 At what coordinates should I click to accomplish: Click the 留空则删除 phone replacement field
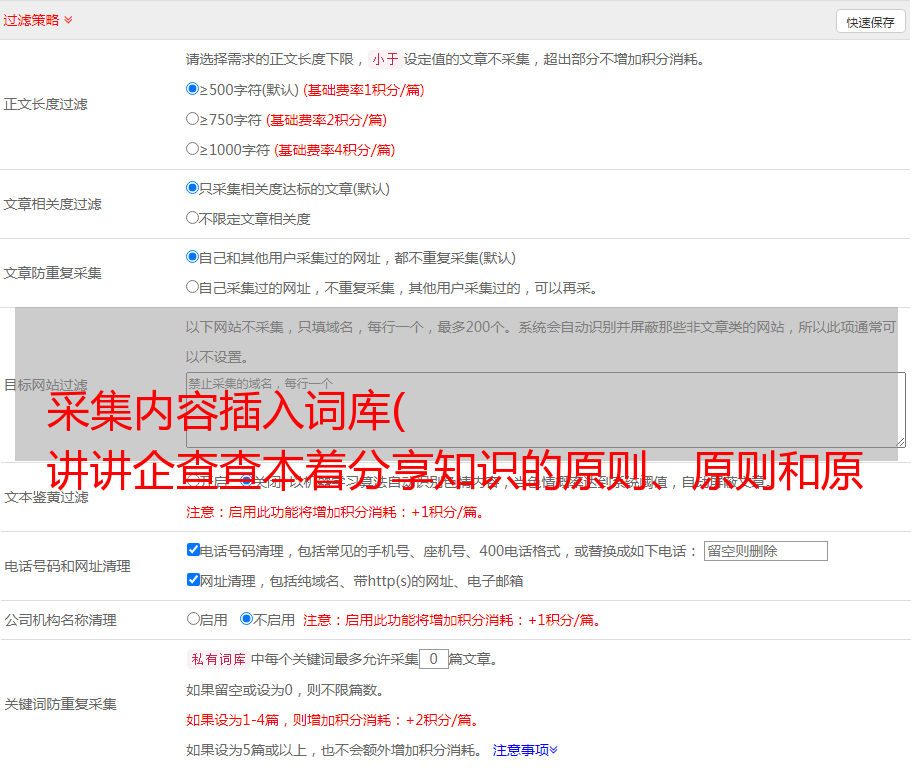[765, 551]
